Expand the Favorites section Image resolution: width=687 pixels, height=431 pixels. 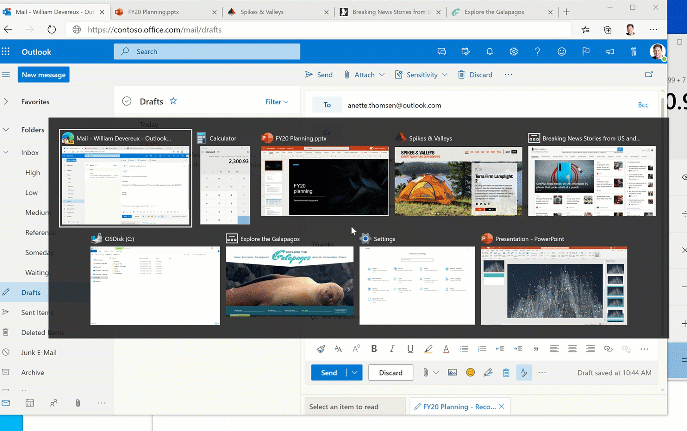6,102
